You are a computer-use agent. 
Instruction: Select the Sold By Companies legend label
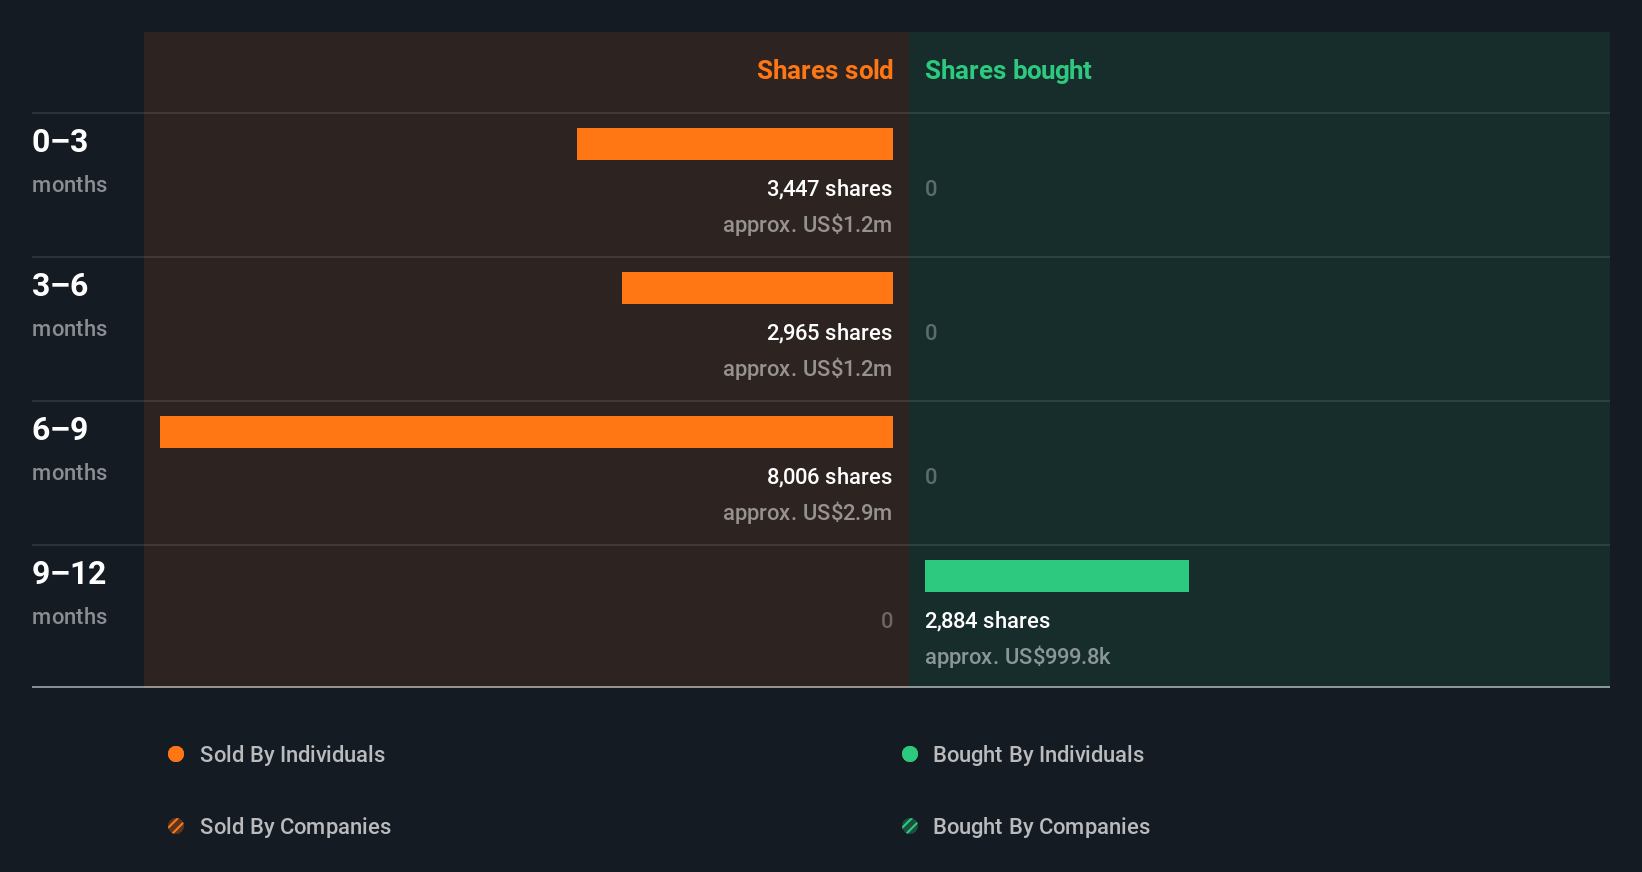[x=295, y=826]
